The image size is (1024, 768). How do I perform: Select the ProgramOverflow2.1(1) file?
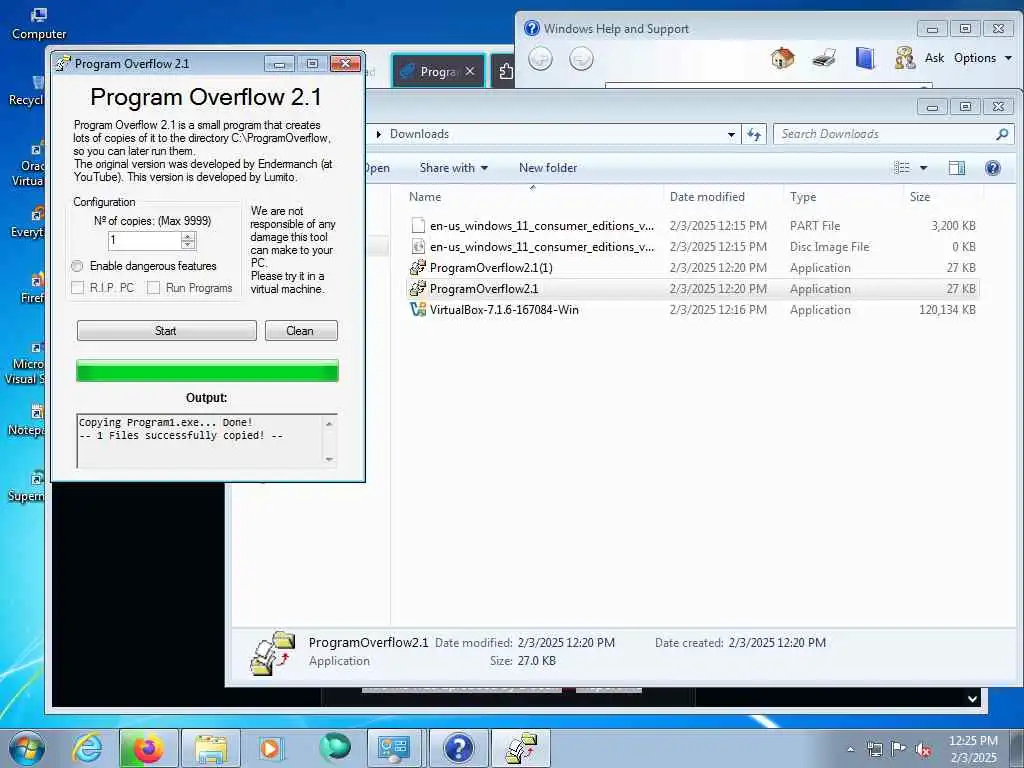click(x=692, y=267)
